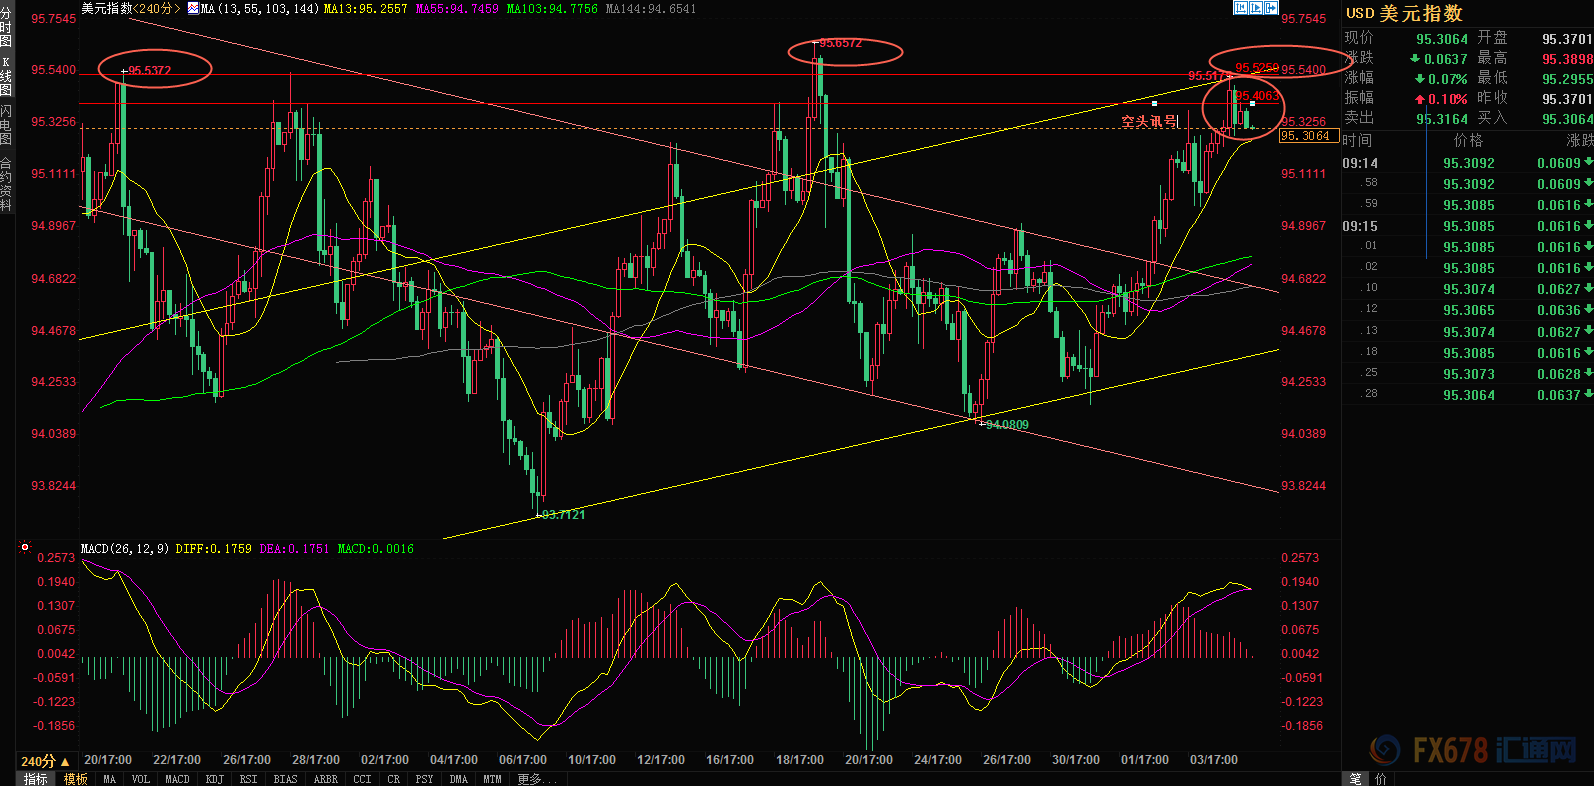Click the 03/17:00 time axis label
Image resolution: width=1594 pixels, height=786 pixels.
(1214, 760)
